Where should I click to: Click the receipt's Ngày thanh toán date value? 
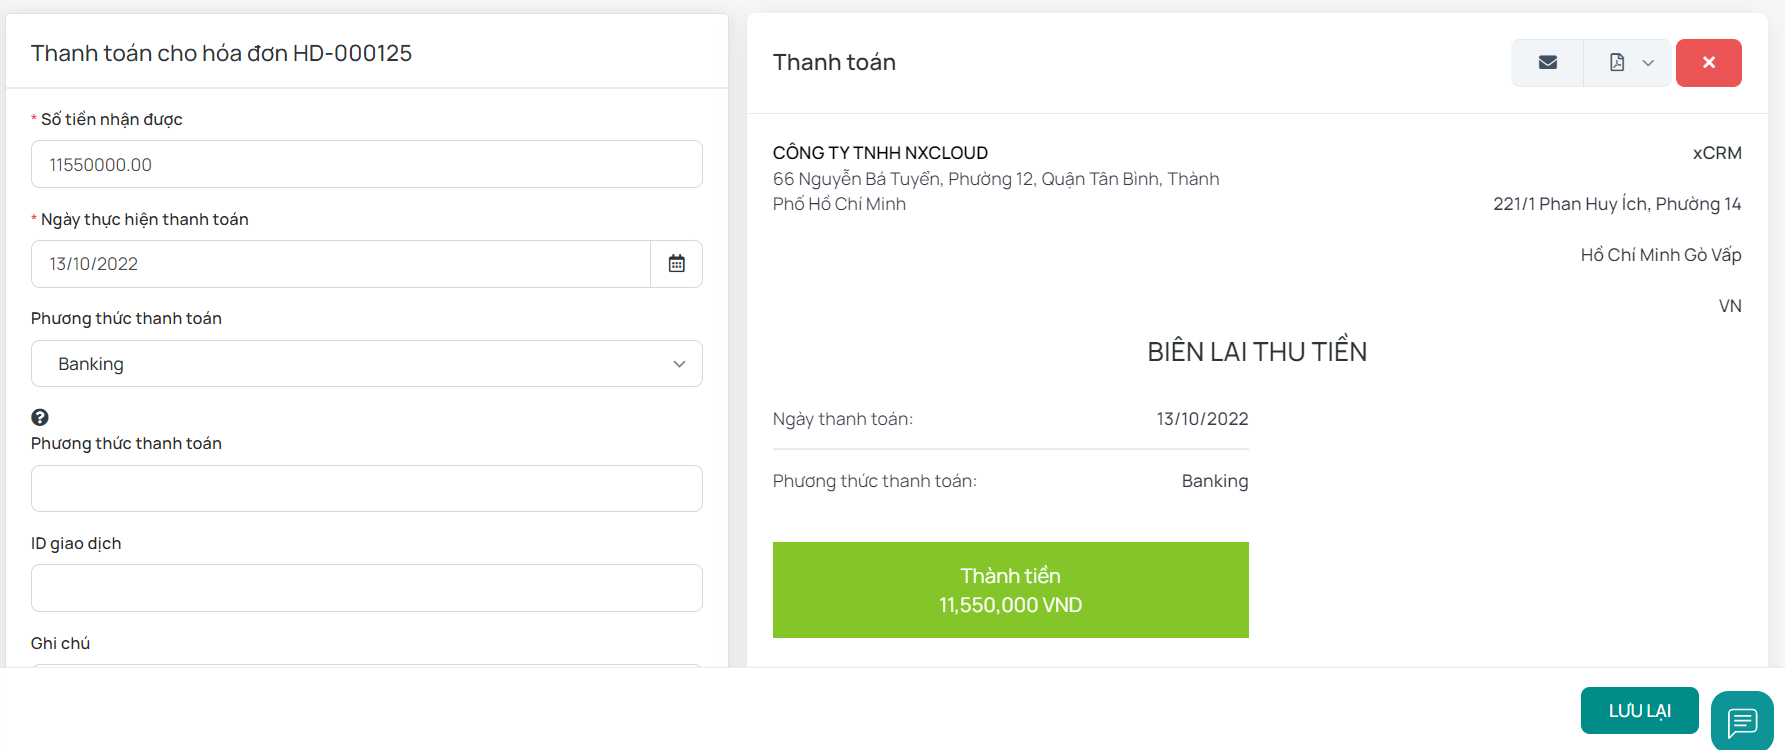tap(1202, 419)
